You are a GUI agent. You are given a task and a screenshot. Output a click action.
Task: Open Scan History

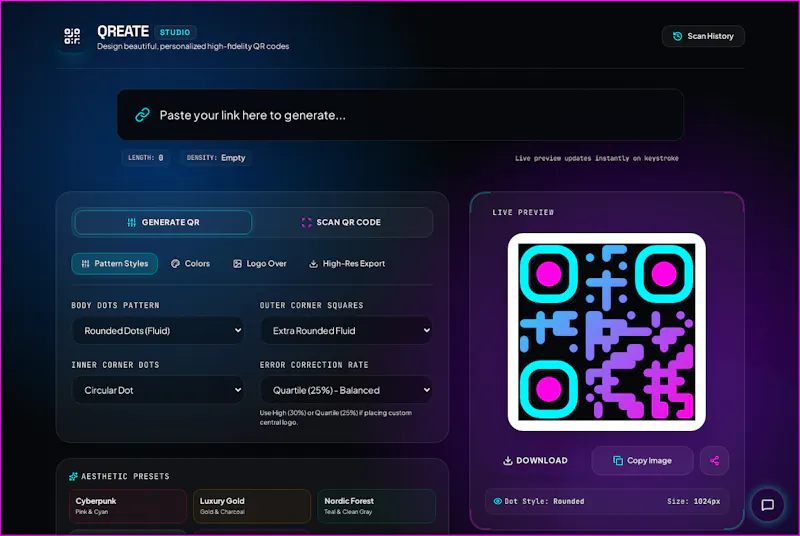click(703, 36)
